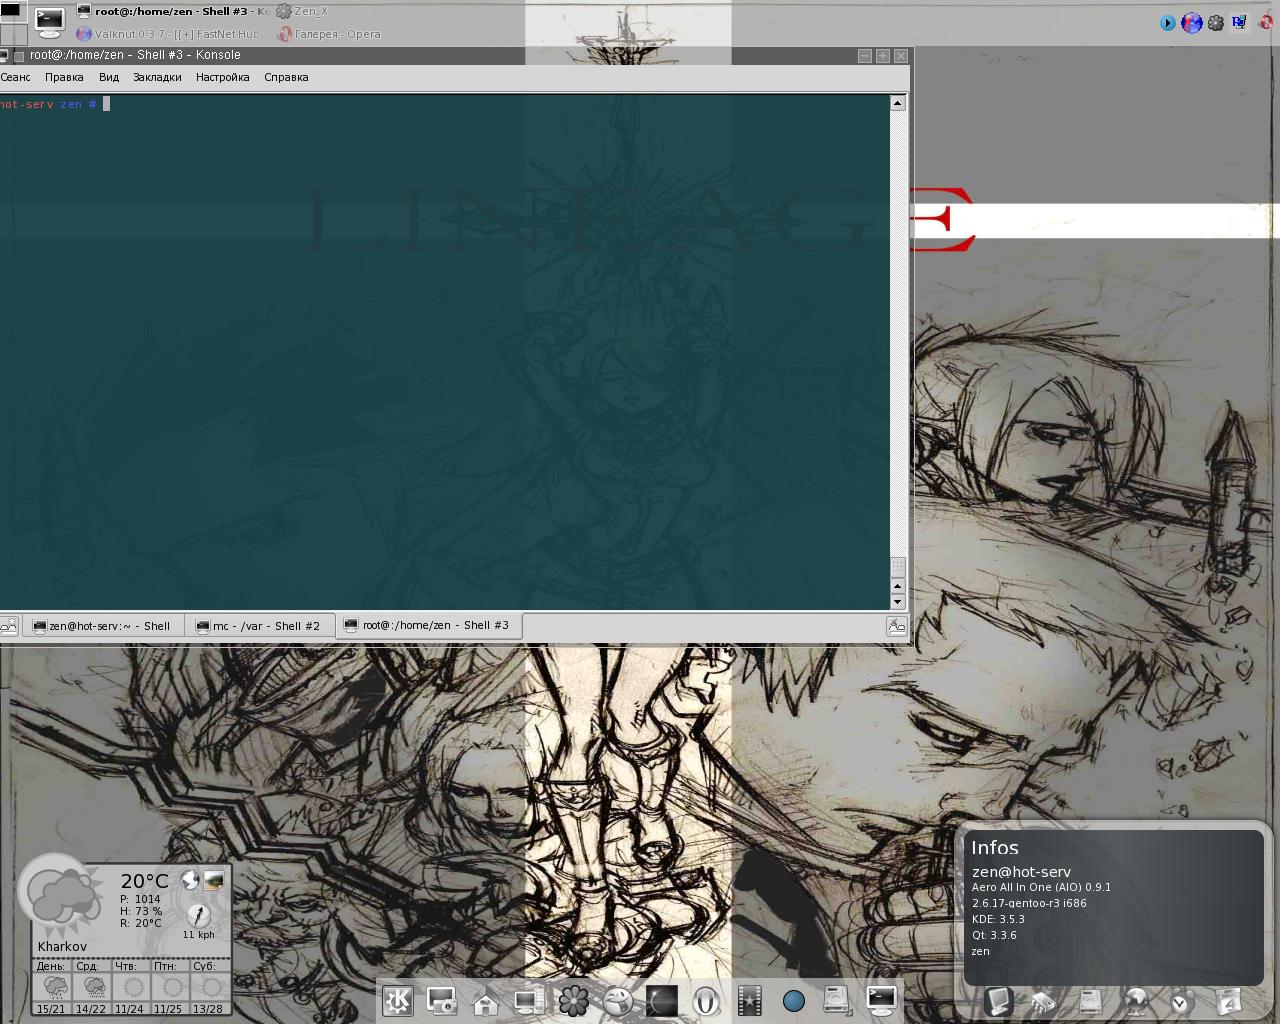Switch to zen@hot-serv Shell tab
The width and height of the screenshot is (1280, 1024).
click(102, 626)
